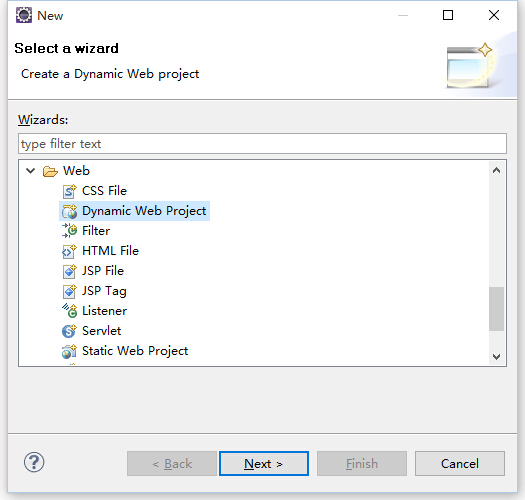This screenshot has width=525, height=500.
Task: Collapse the Web folder tree node
Action: [x=30, y=171]
